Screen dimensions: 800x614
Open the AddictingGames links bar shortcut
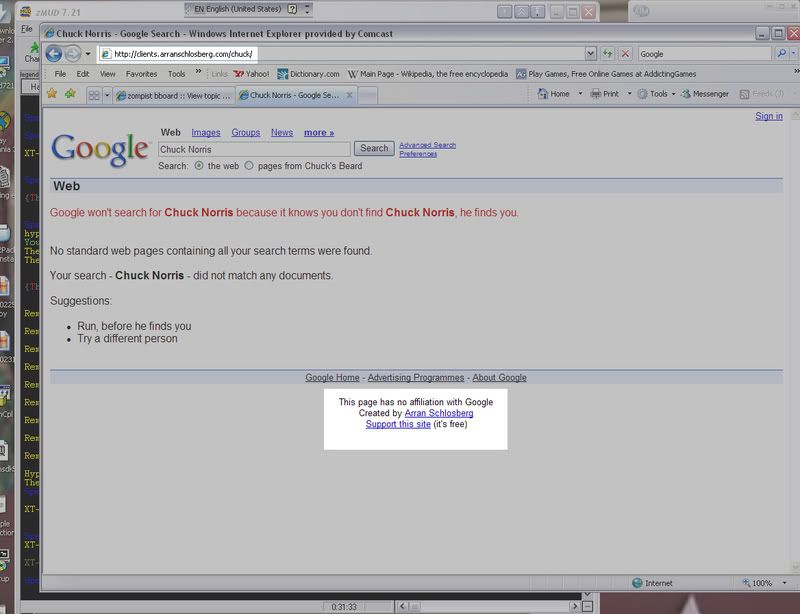pos(606,74)
